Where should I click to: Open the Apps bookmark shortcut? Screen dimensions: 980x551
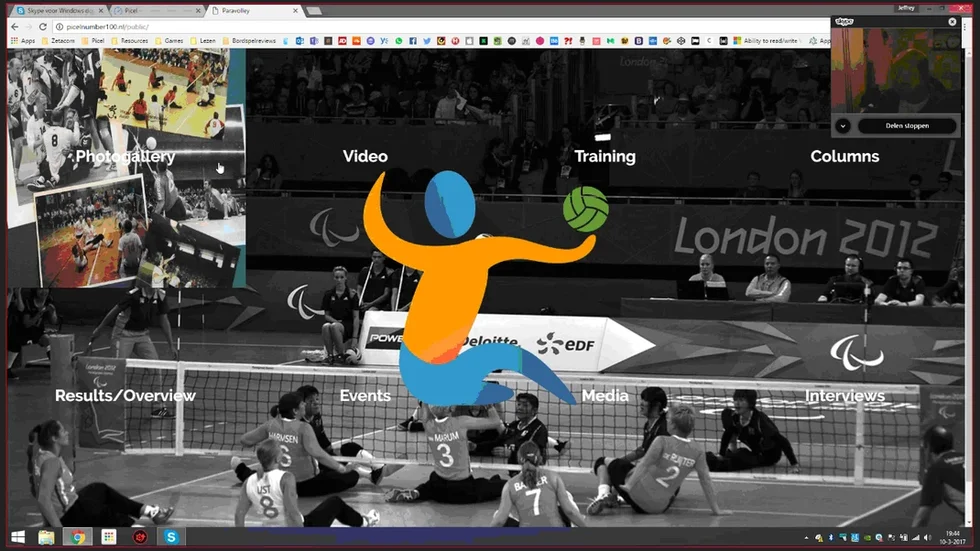click(x=23, y=41)
